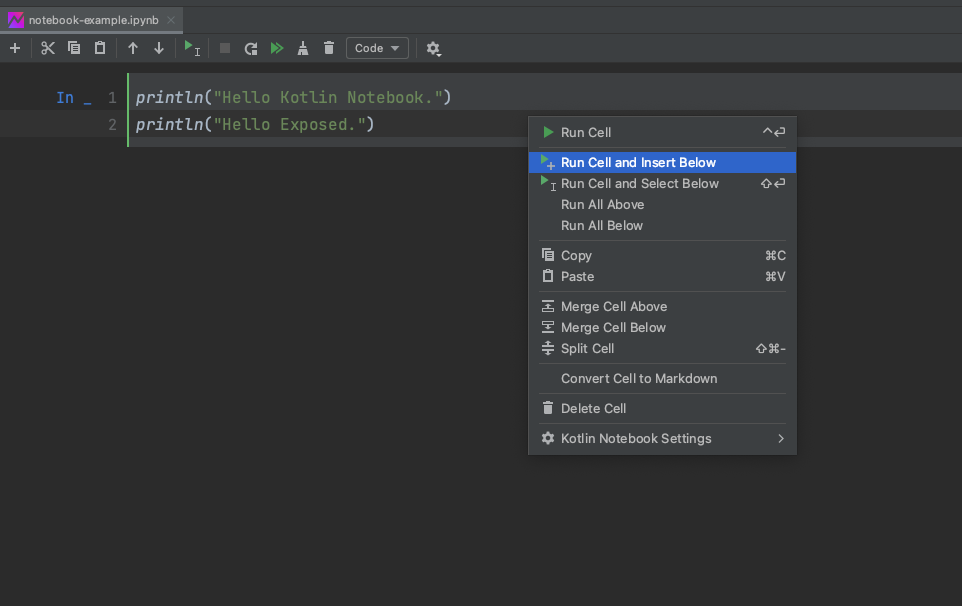
Task: Add a new cell with the plus icon
Action: (x=14, y=47)
